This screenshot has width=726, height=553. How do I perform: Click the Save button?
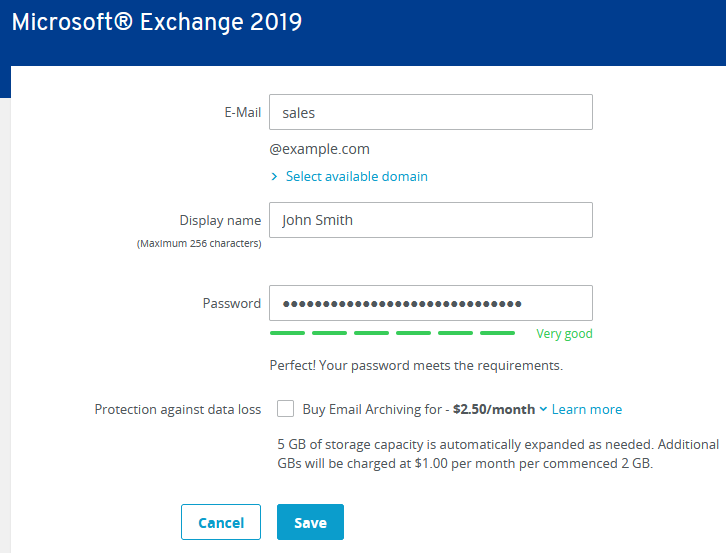click(x=310, y=522)
